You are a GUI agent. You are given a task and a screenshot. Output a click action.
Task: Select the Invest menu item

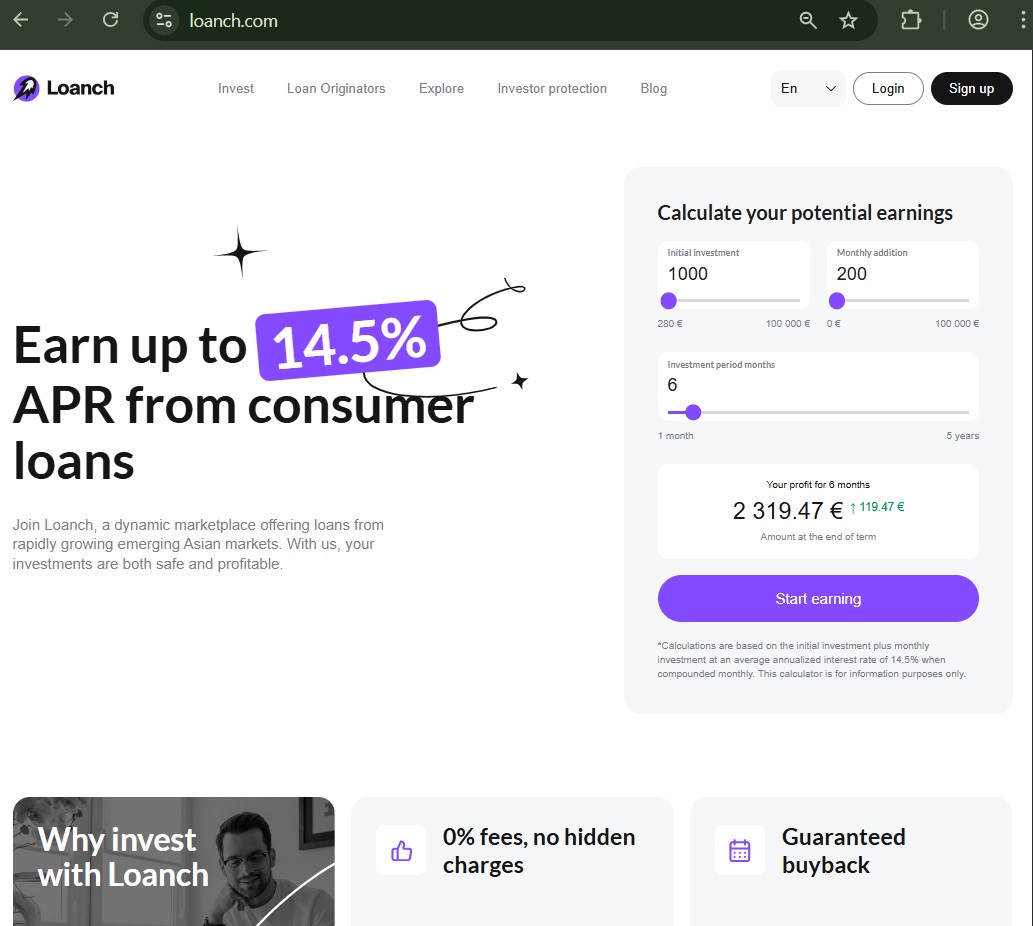click(235, 89)
